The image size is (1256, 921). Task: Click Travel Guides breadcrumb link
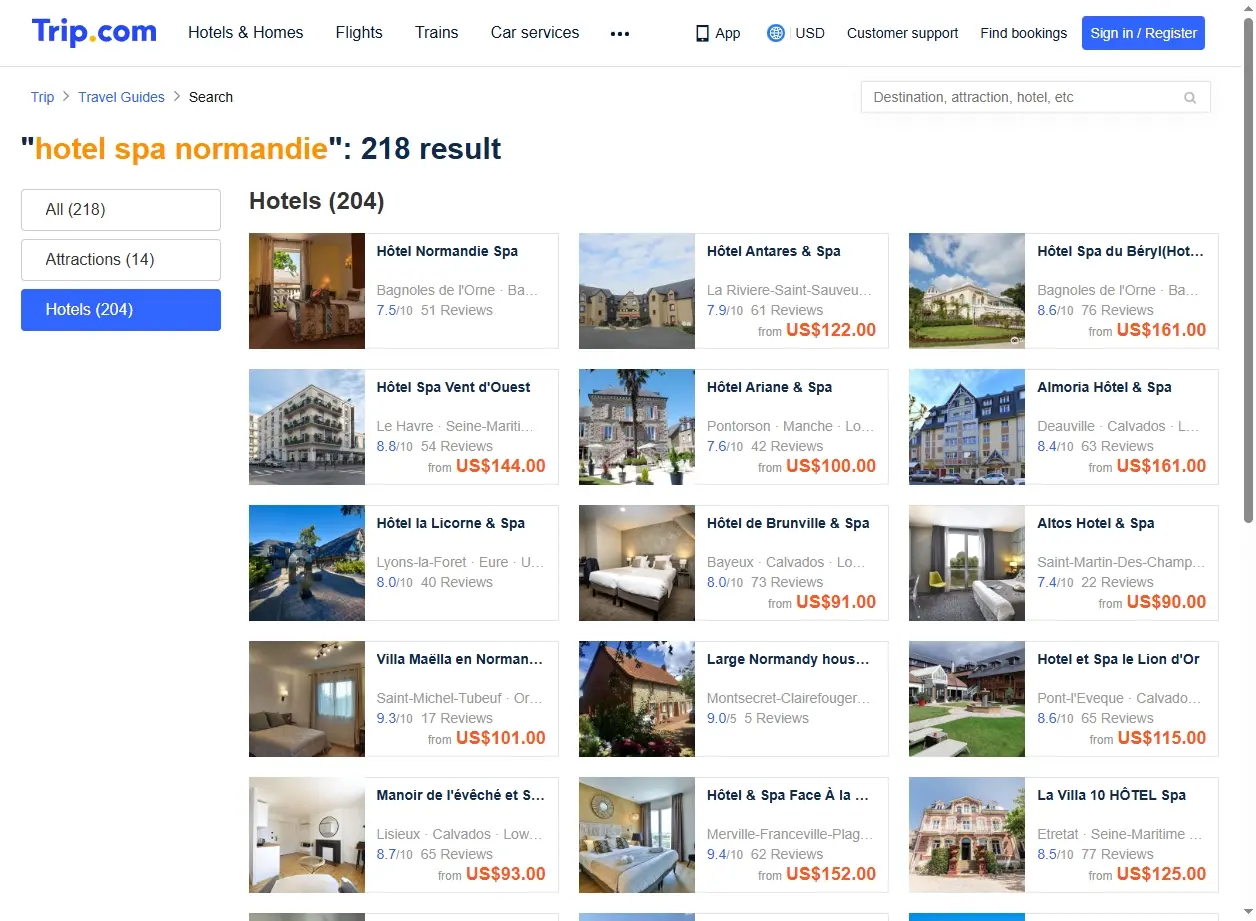121,97
